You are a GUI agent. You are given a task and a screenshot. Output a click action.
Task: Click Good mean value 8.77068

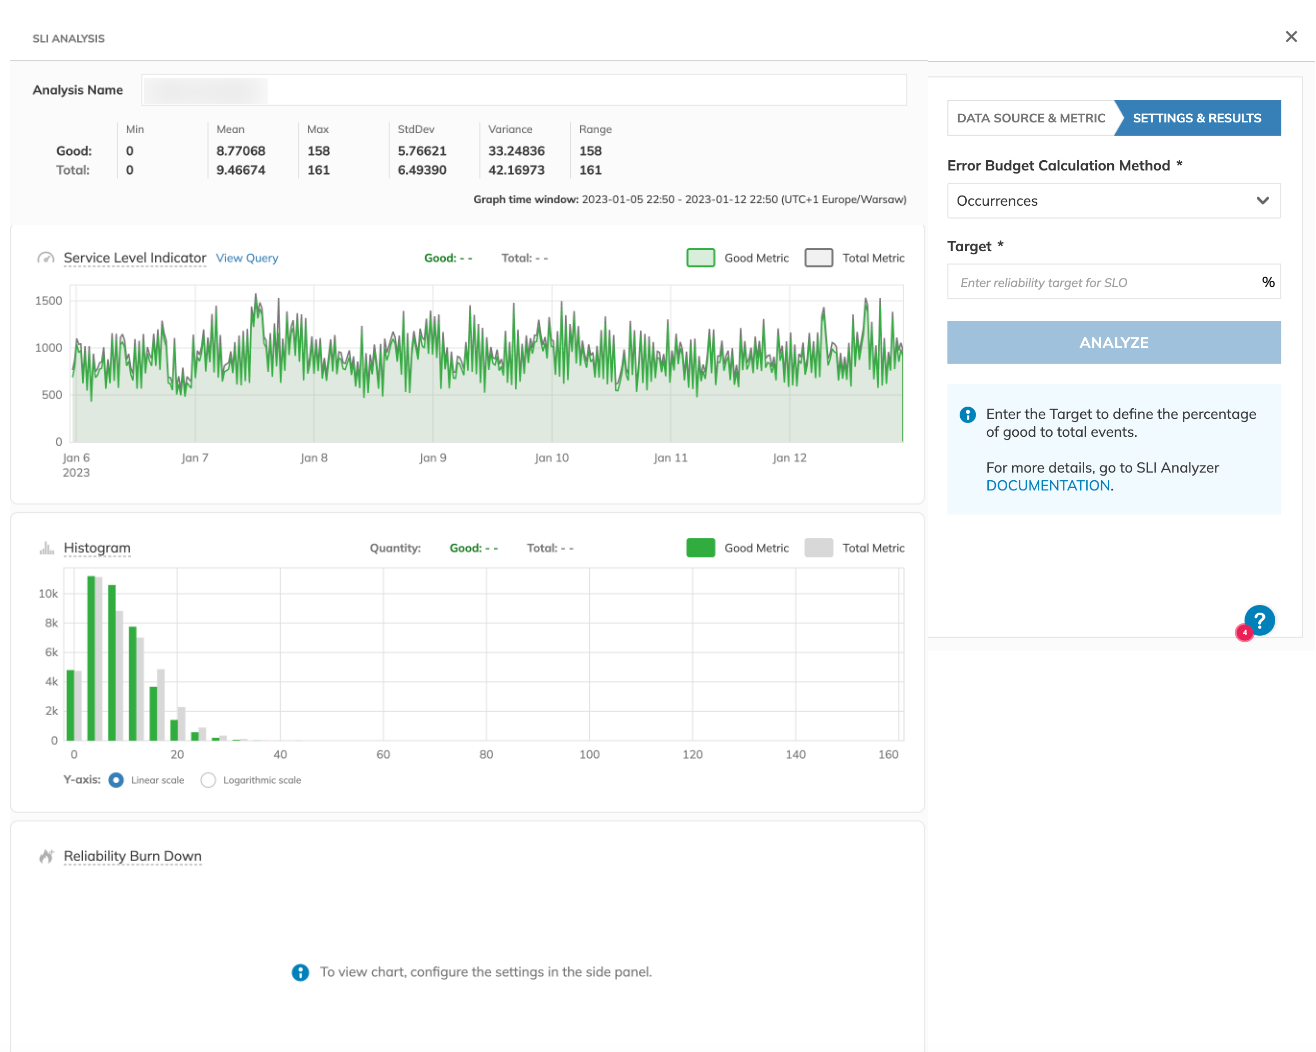241,151
